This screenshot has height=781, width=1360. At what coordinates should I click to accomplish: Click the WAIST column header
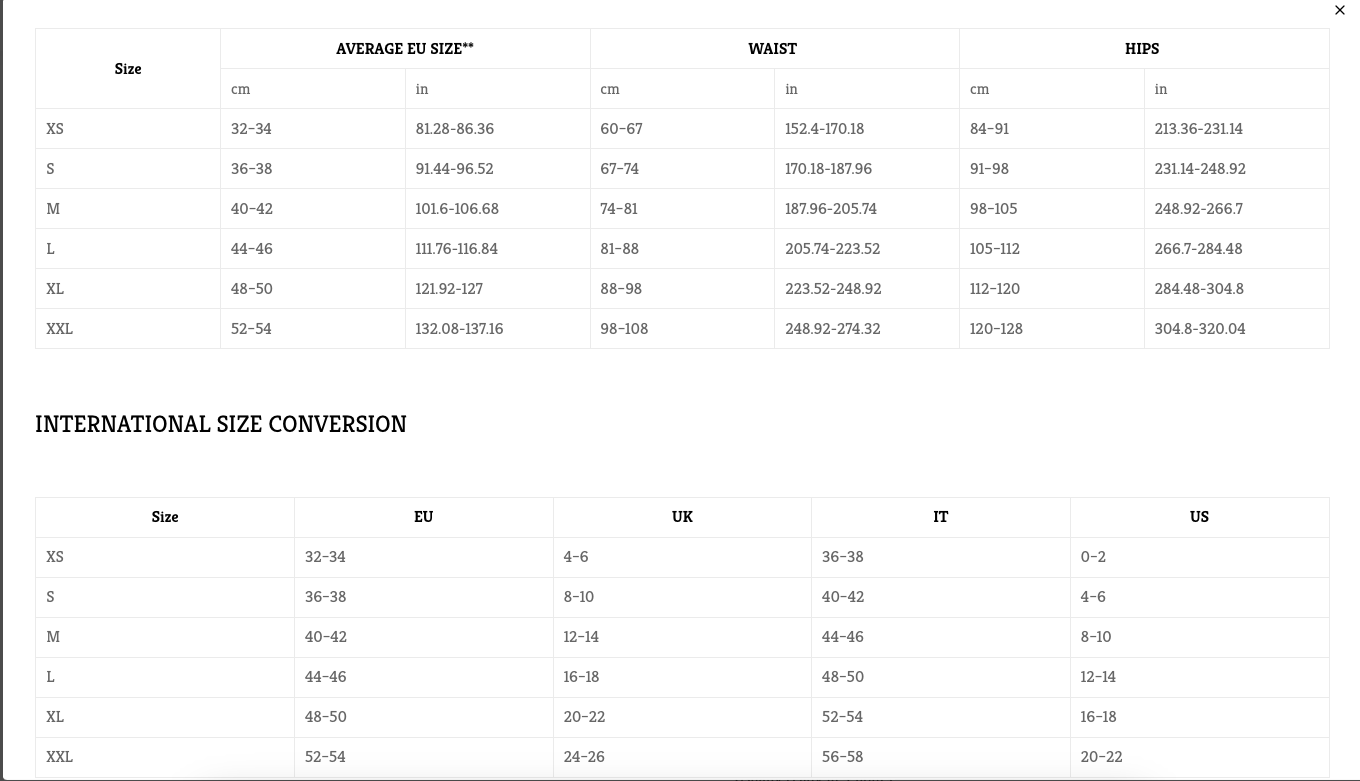click(x=773, y=48)
